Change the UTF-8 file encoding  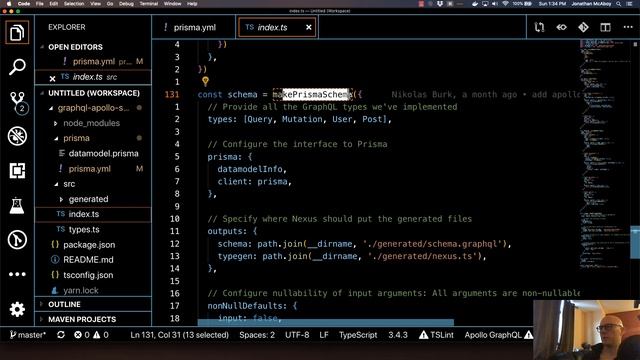pos(297,335)
